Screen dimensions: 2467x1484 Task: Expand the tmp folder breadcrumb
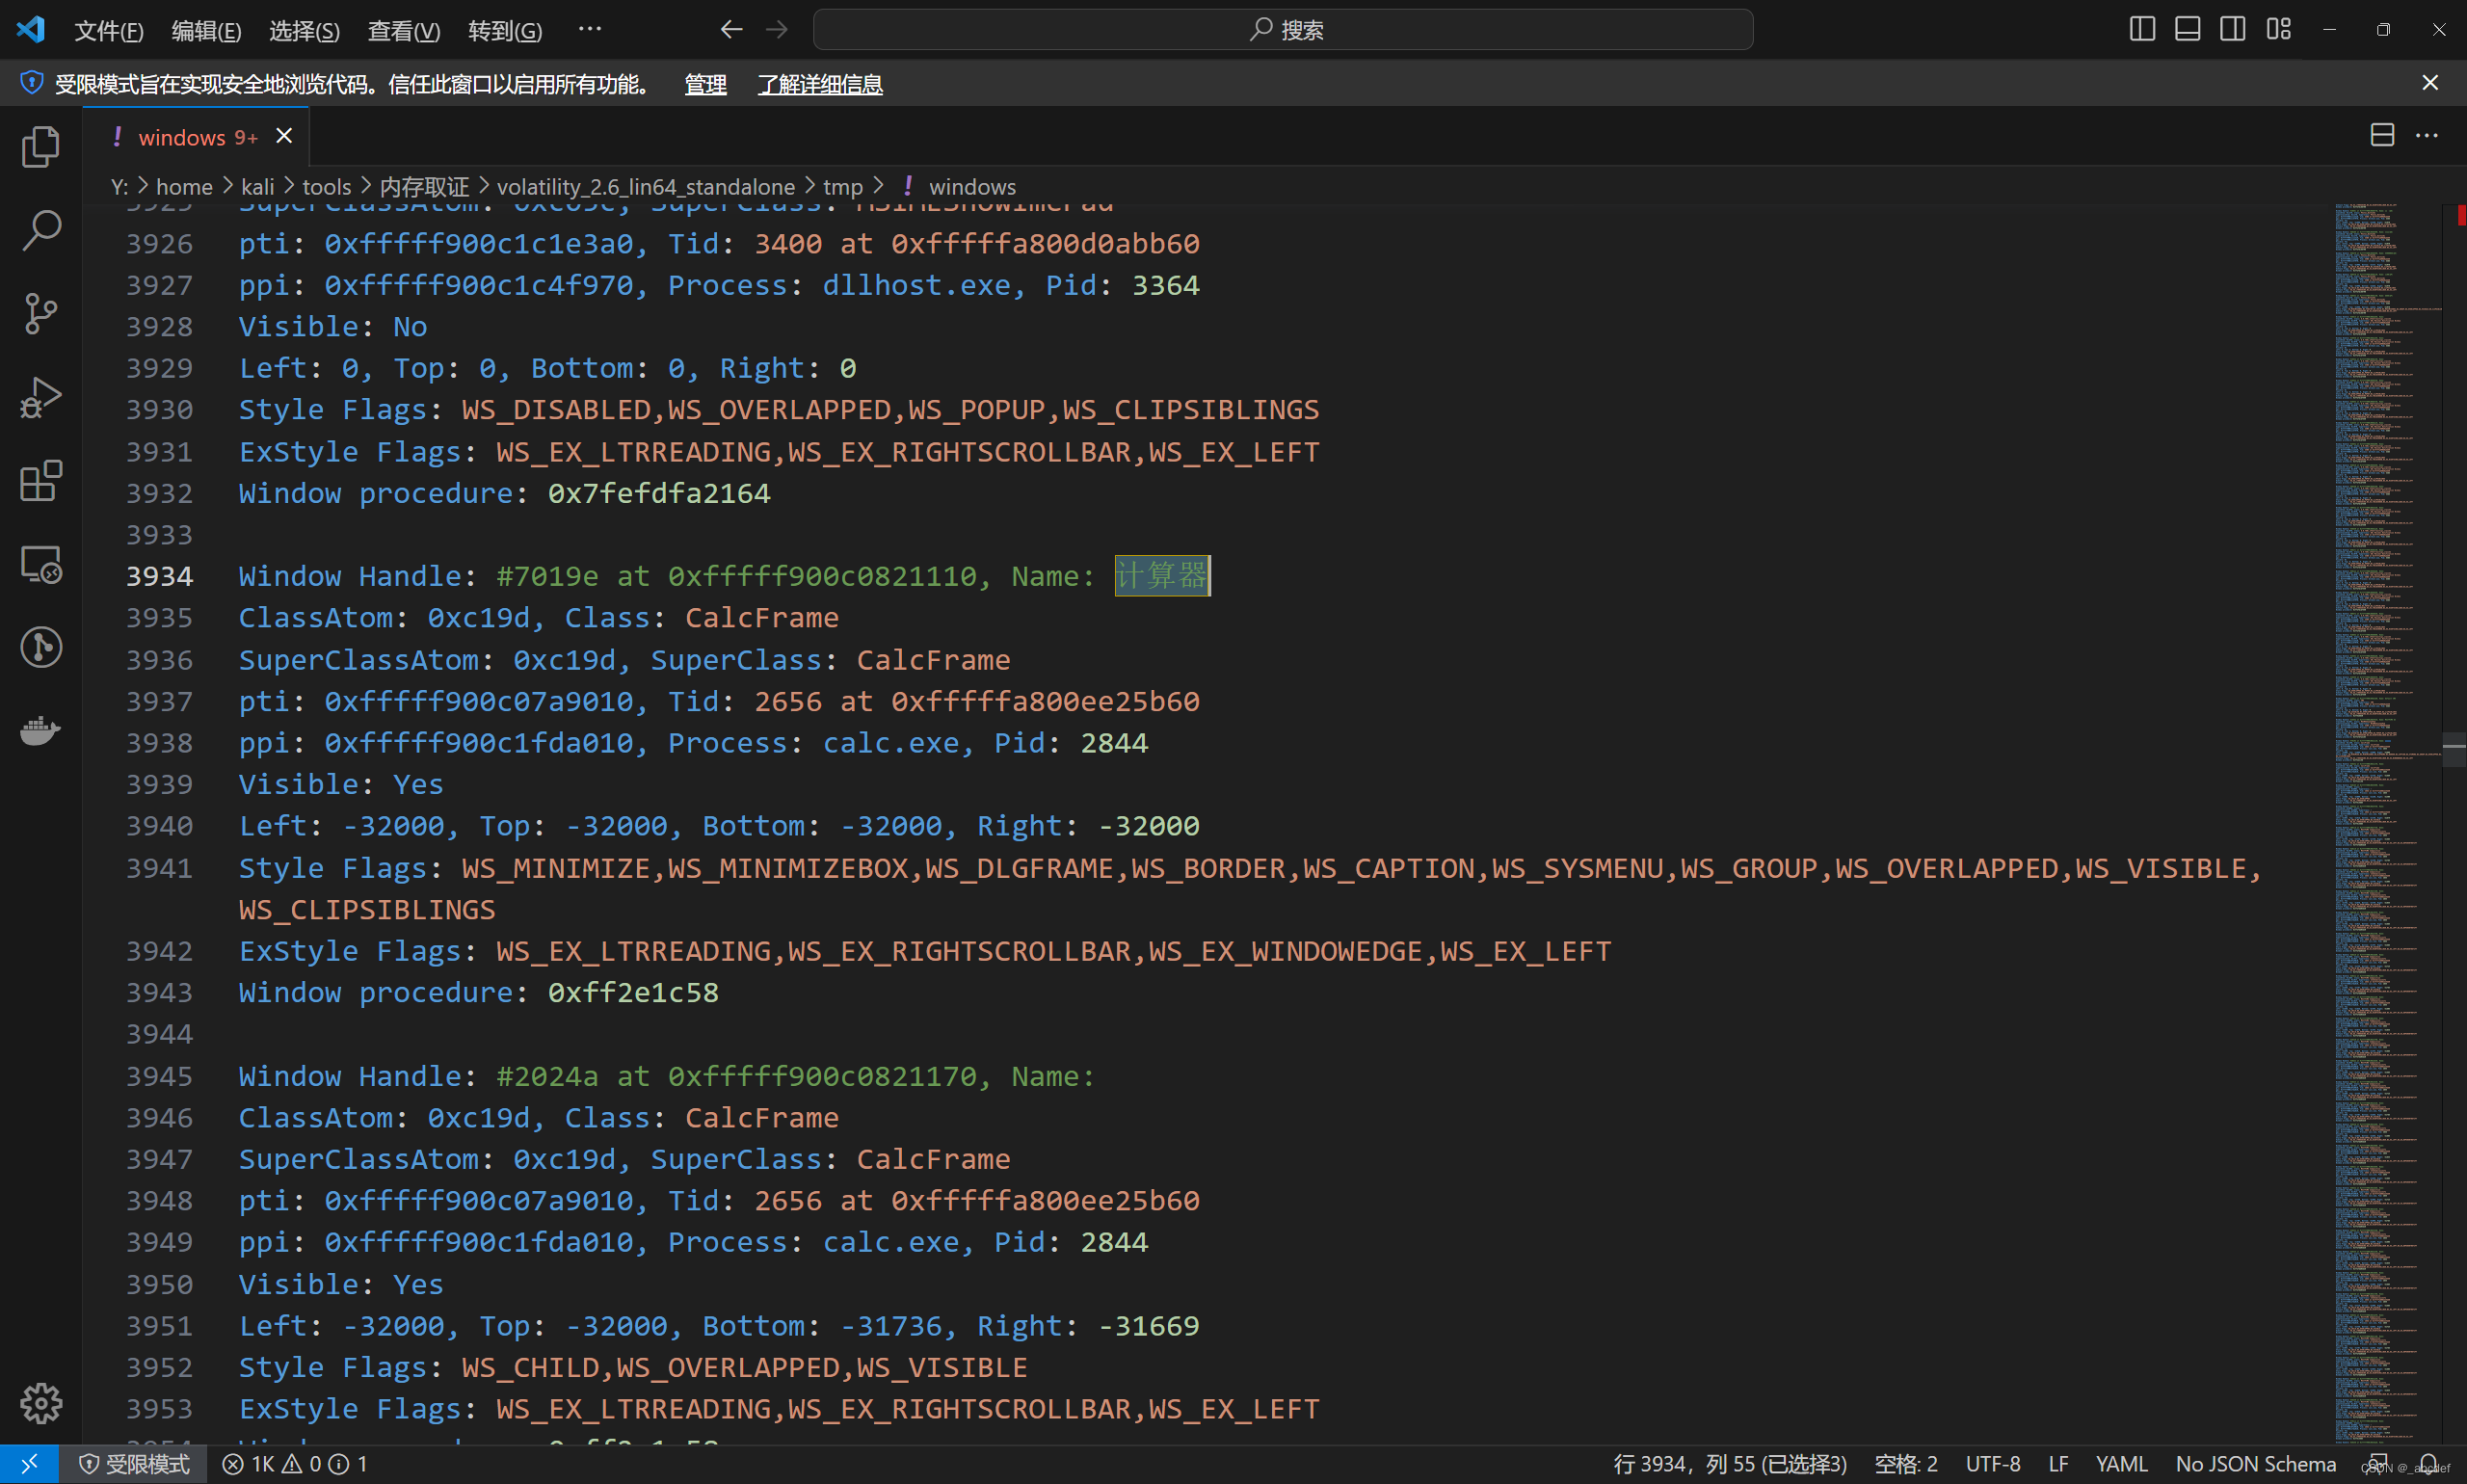tap(842, 187)
